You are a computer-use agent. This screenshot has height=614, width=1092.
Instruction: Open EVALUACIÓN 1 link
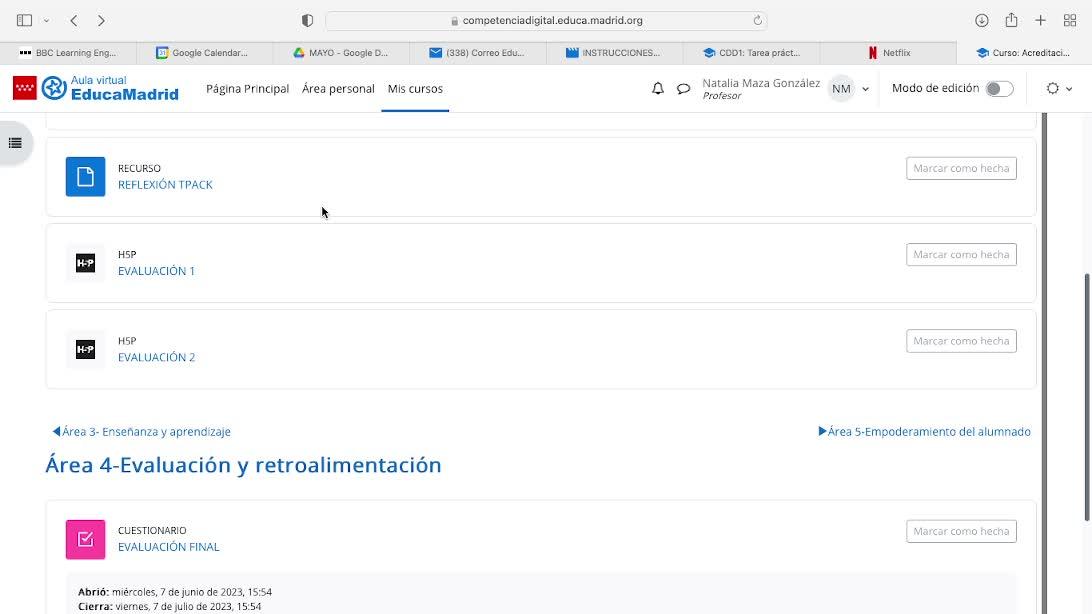[x=156, y=271]
